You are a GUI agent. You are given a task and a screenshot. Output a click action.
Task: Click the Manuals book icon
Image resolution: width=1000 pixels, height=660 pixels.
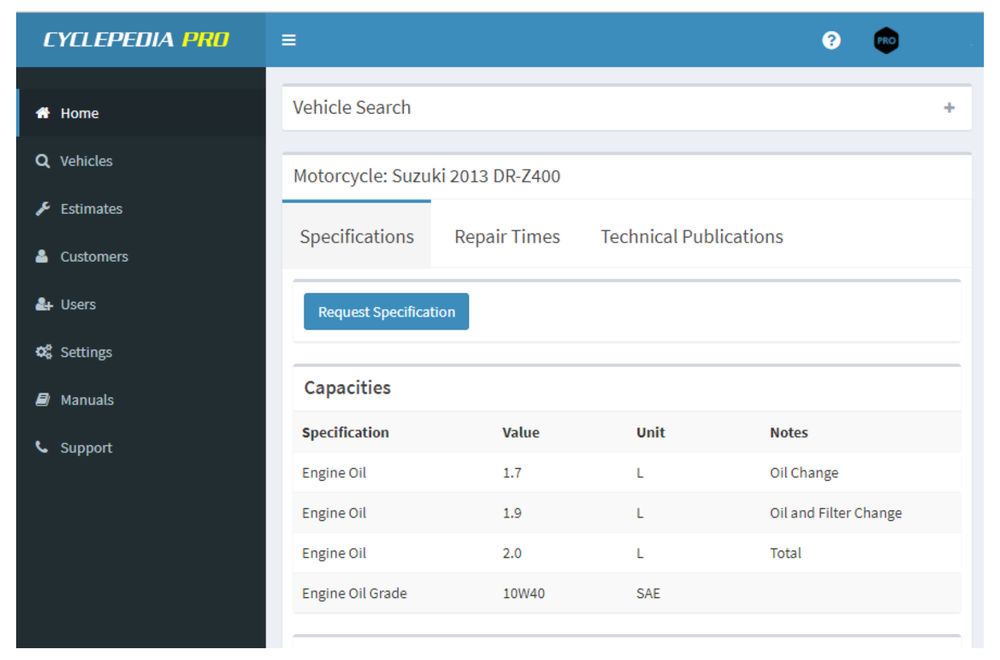click(43, 400)
